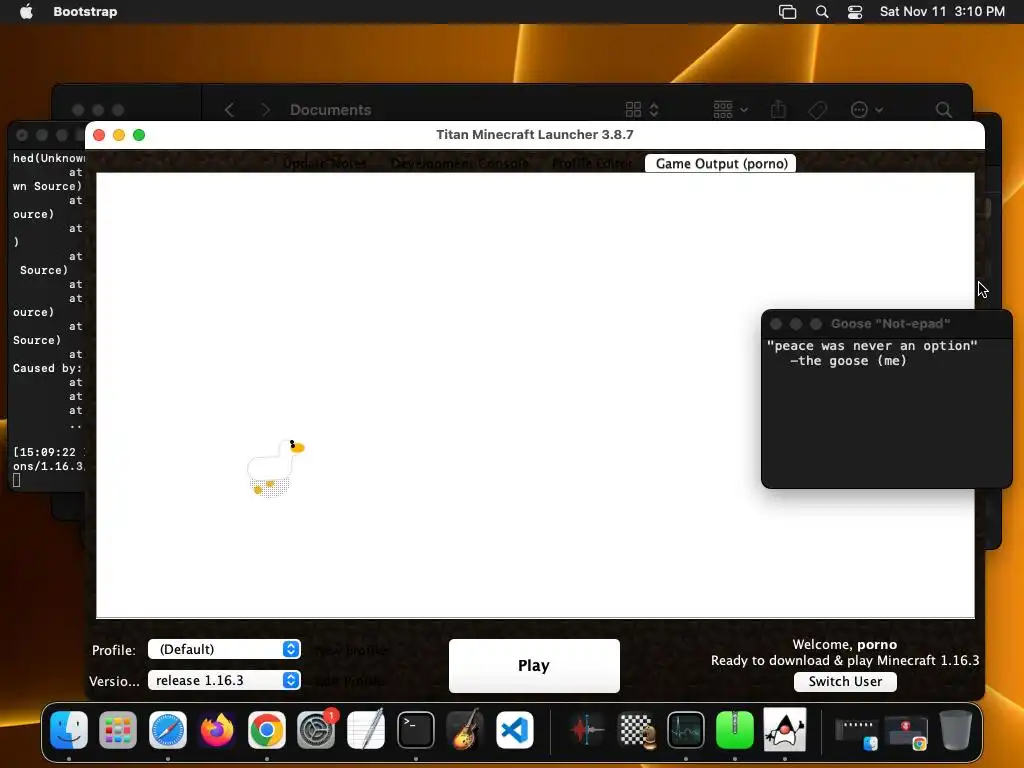Launch Visual Studio Code from the dock
This screenshot has height=768, width=1024.
pyautogui.click(x=515, y=729)
